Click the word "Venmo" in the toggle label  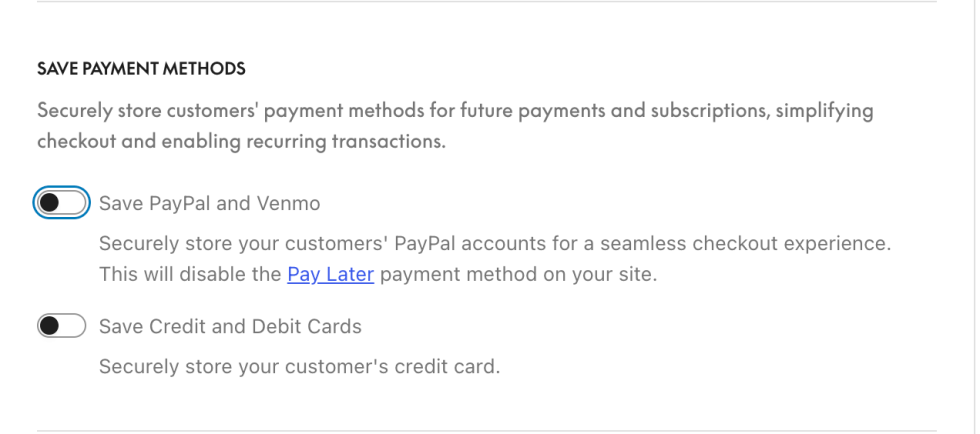288,204
